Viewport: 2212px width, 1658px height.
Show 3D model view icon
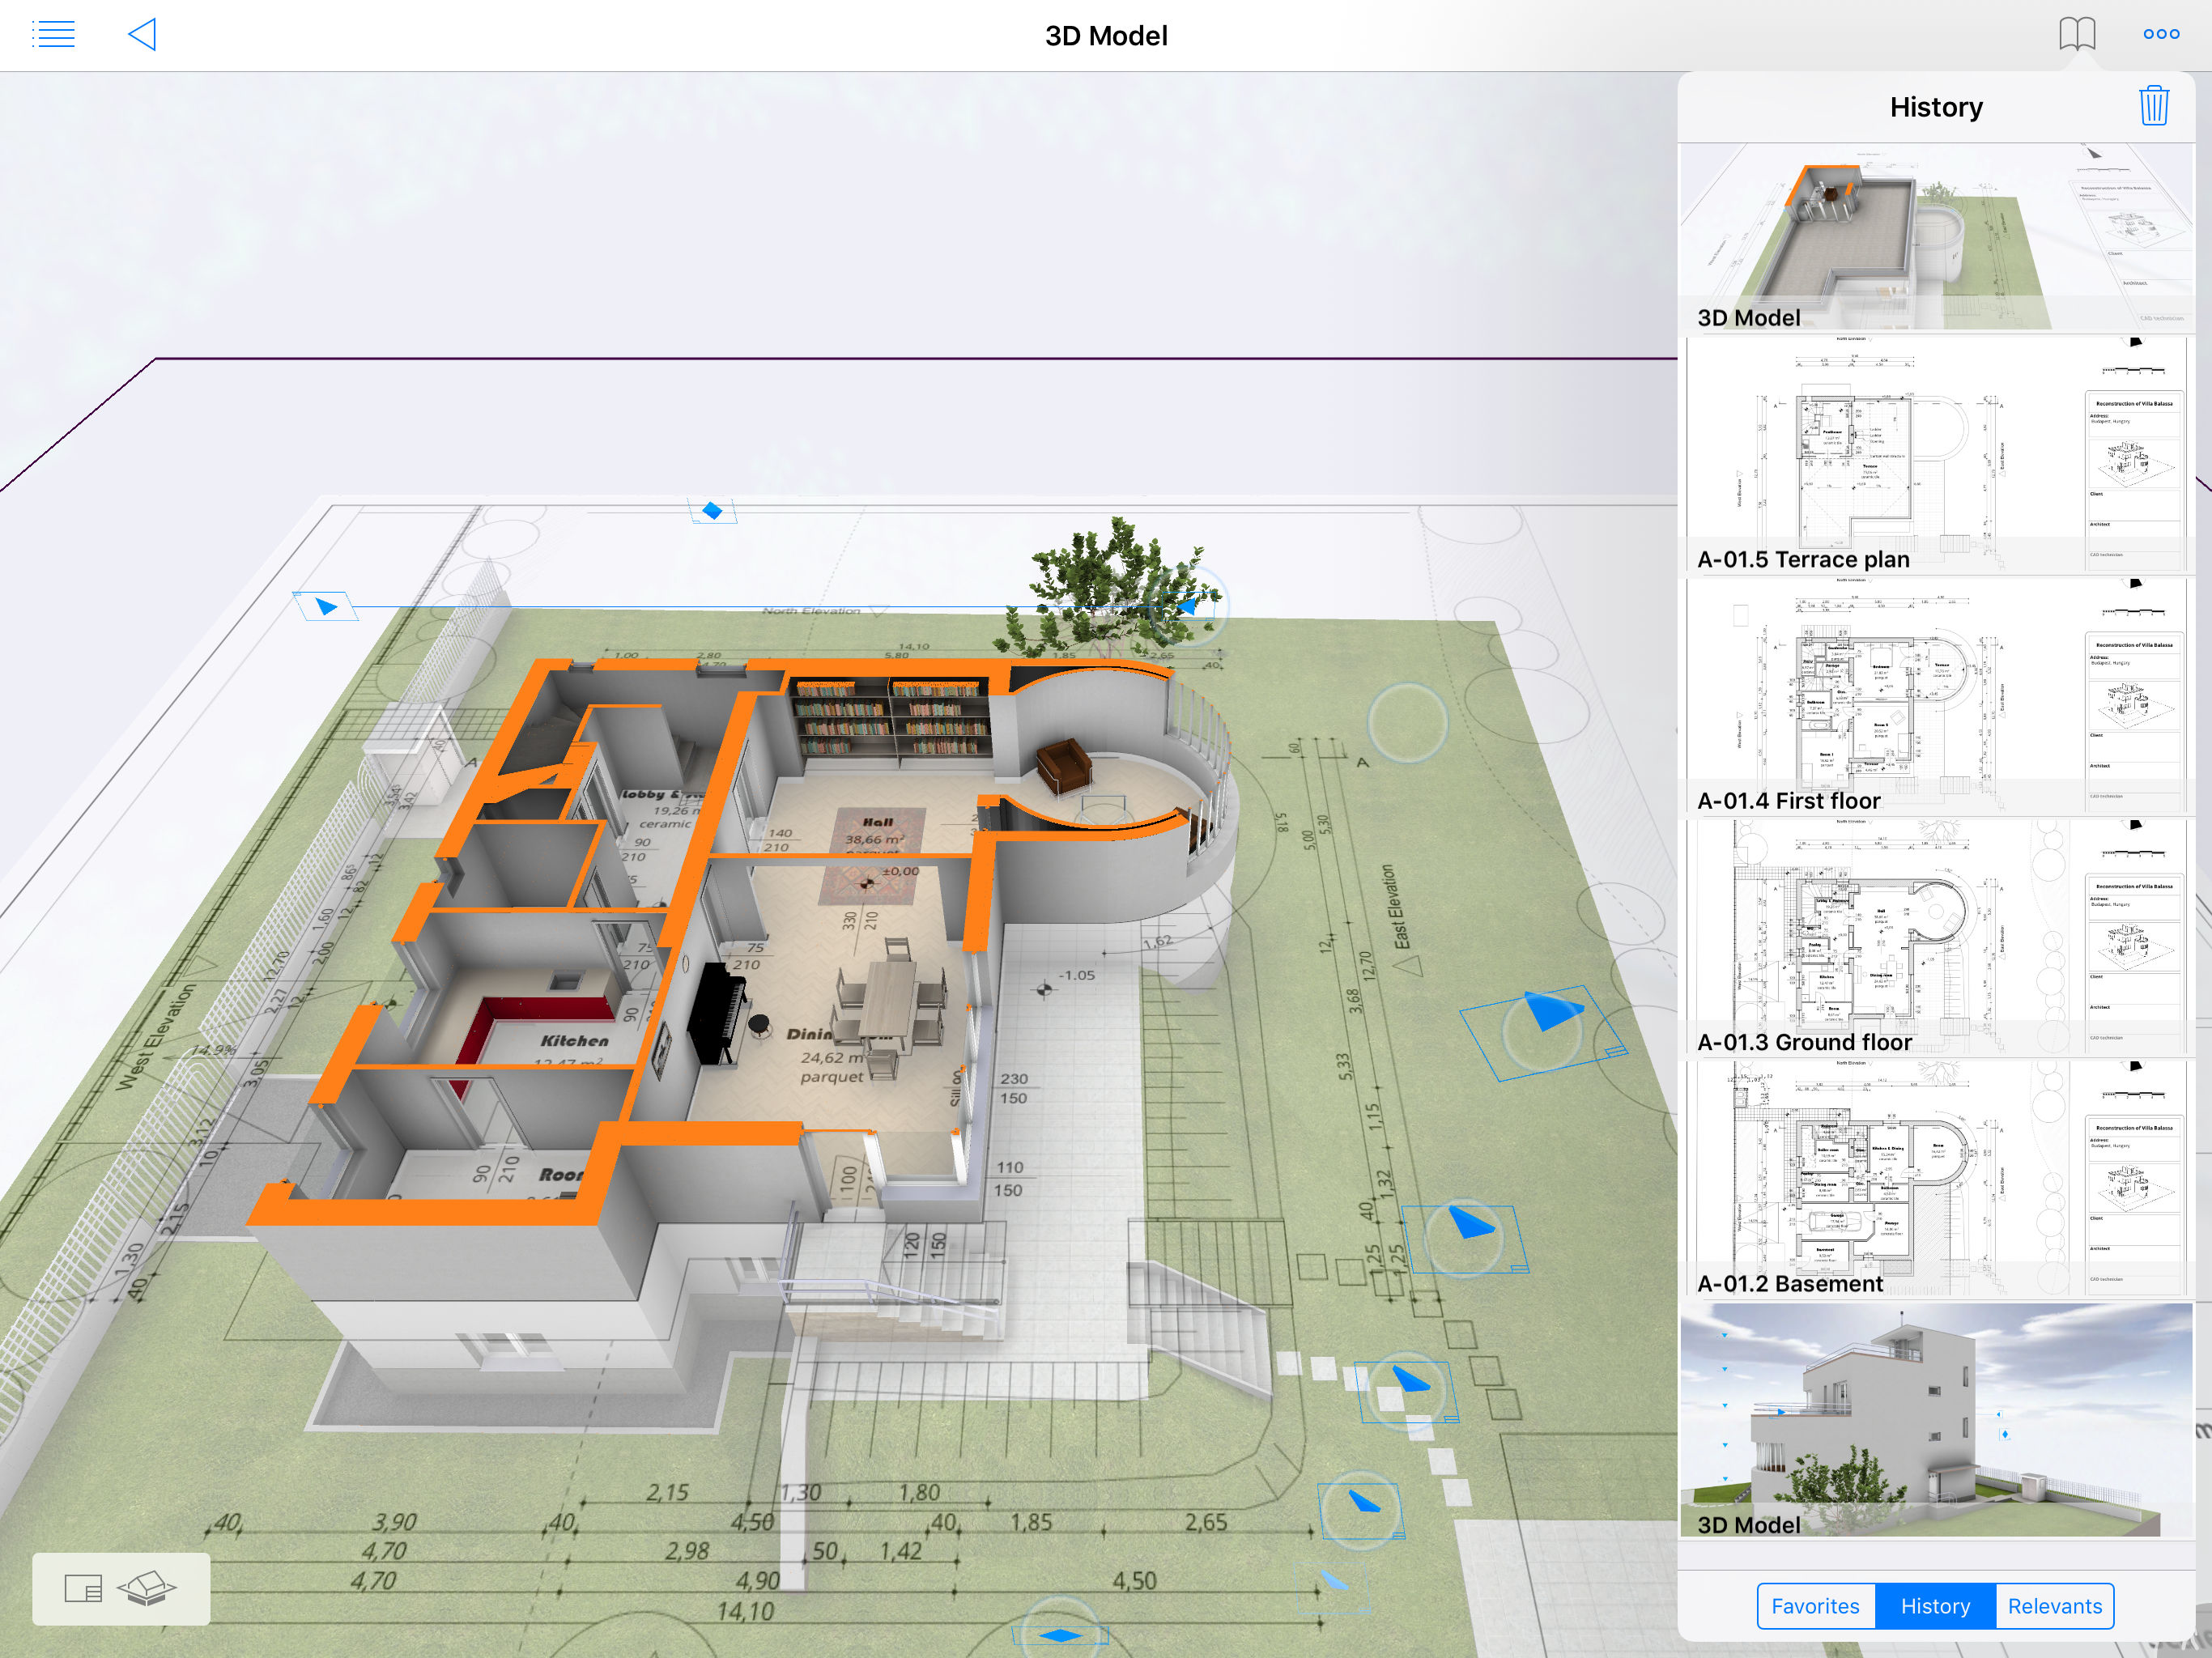pyautogui.click(x=146, y=1588)
